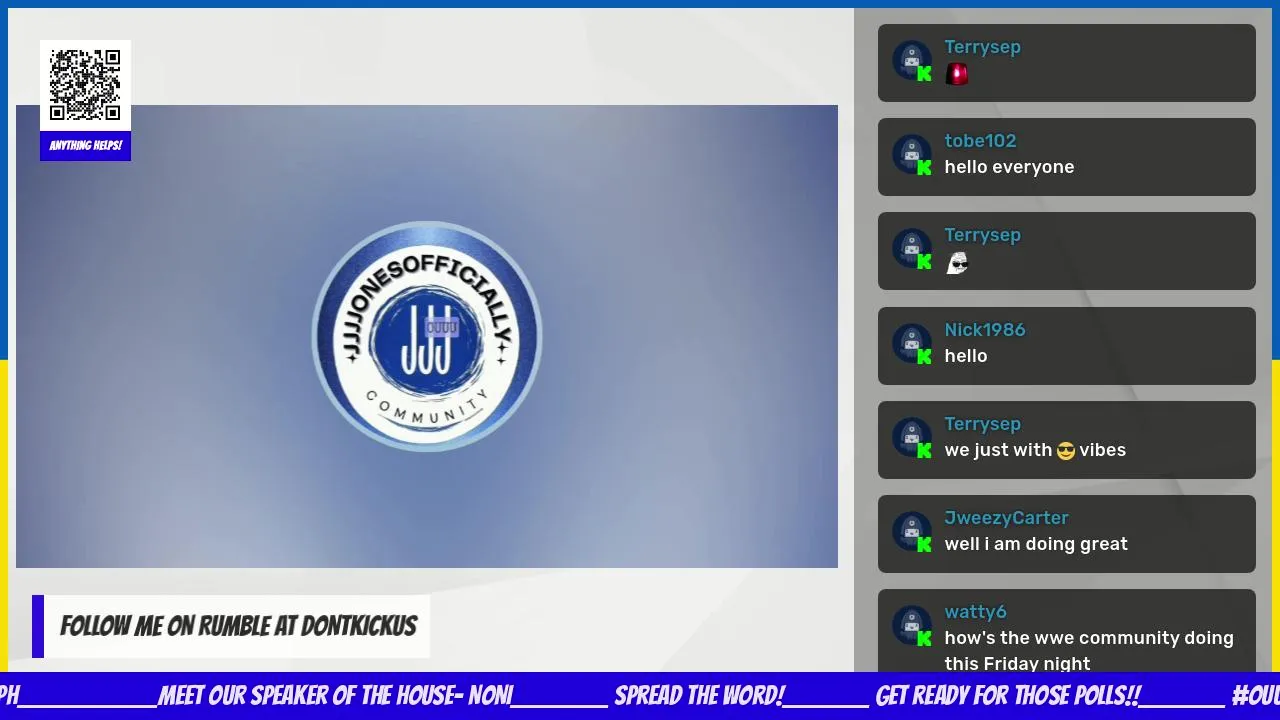The image size is (1280, 720).
Task: Click the QR code donation image
Action: pyautogui.click(x=85, y=85)
